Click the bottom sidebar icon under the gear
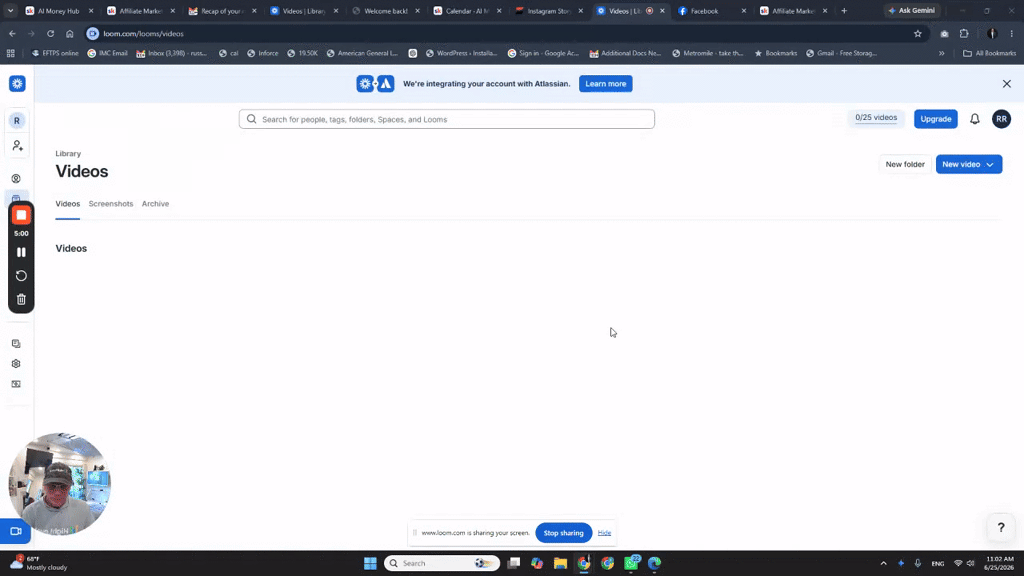 [x=16, y=384]
